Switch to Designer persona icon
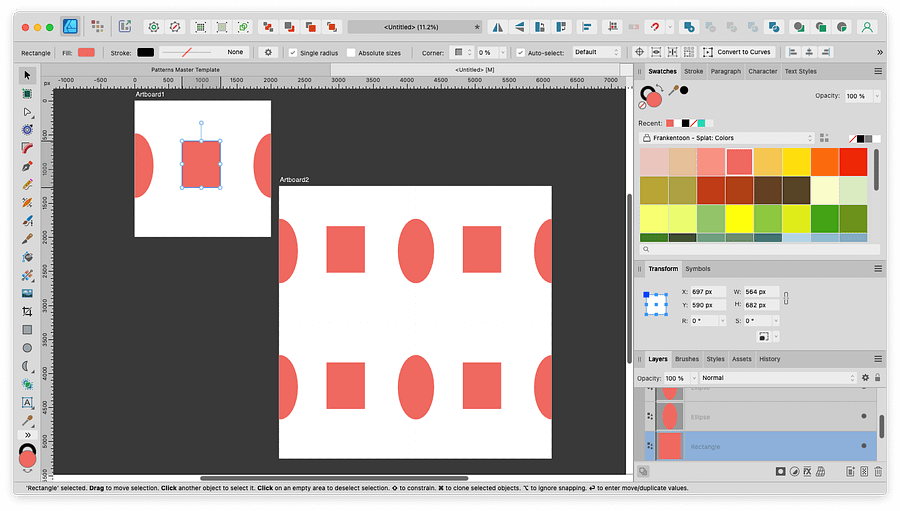 pos(70,26)
